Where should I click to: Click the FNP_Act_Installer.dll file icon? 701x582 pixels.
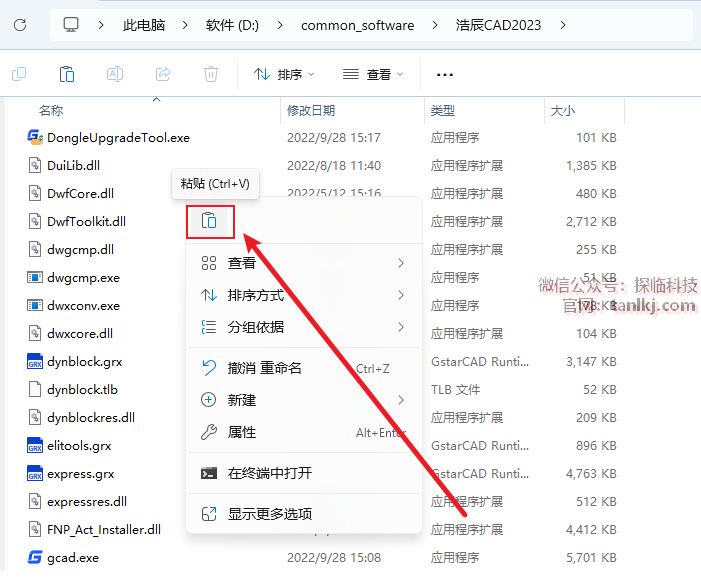(35, 529)
